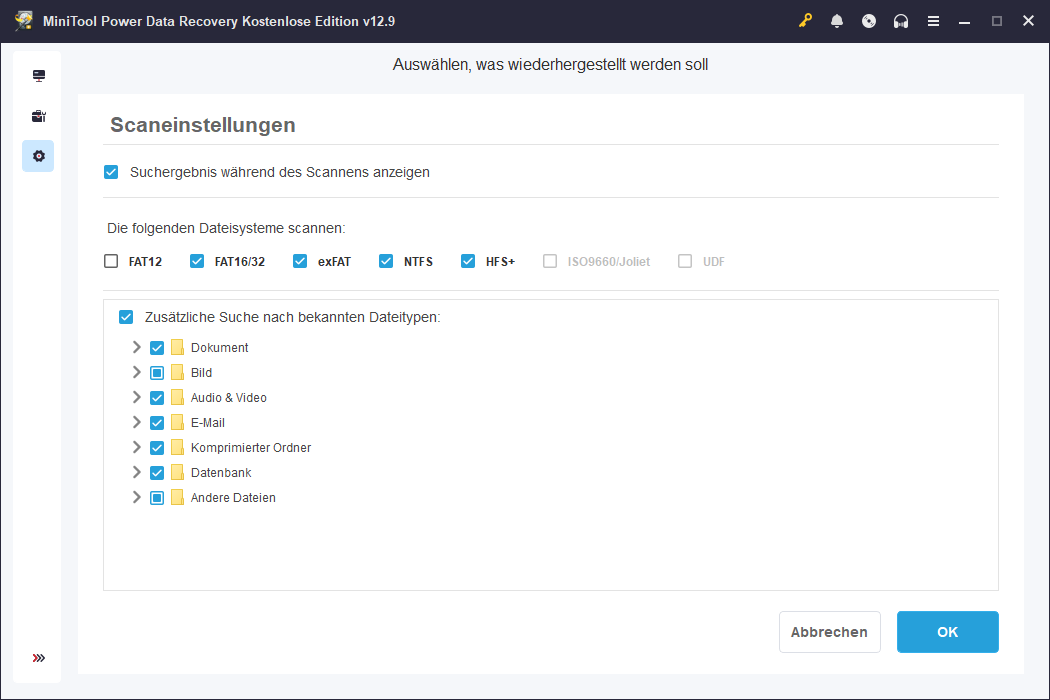Image resolution: width=1050 pixels, height=700 pixels.
Task: Open the notifications bell
Action: [836, 21]
